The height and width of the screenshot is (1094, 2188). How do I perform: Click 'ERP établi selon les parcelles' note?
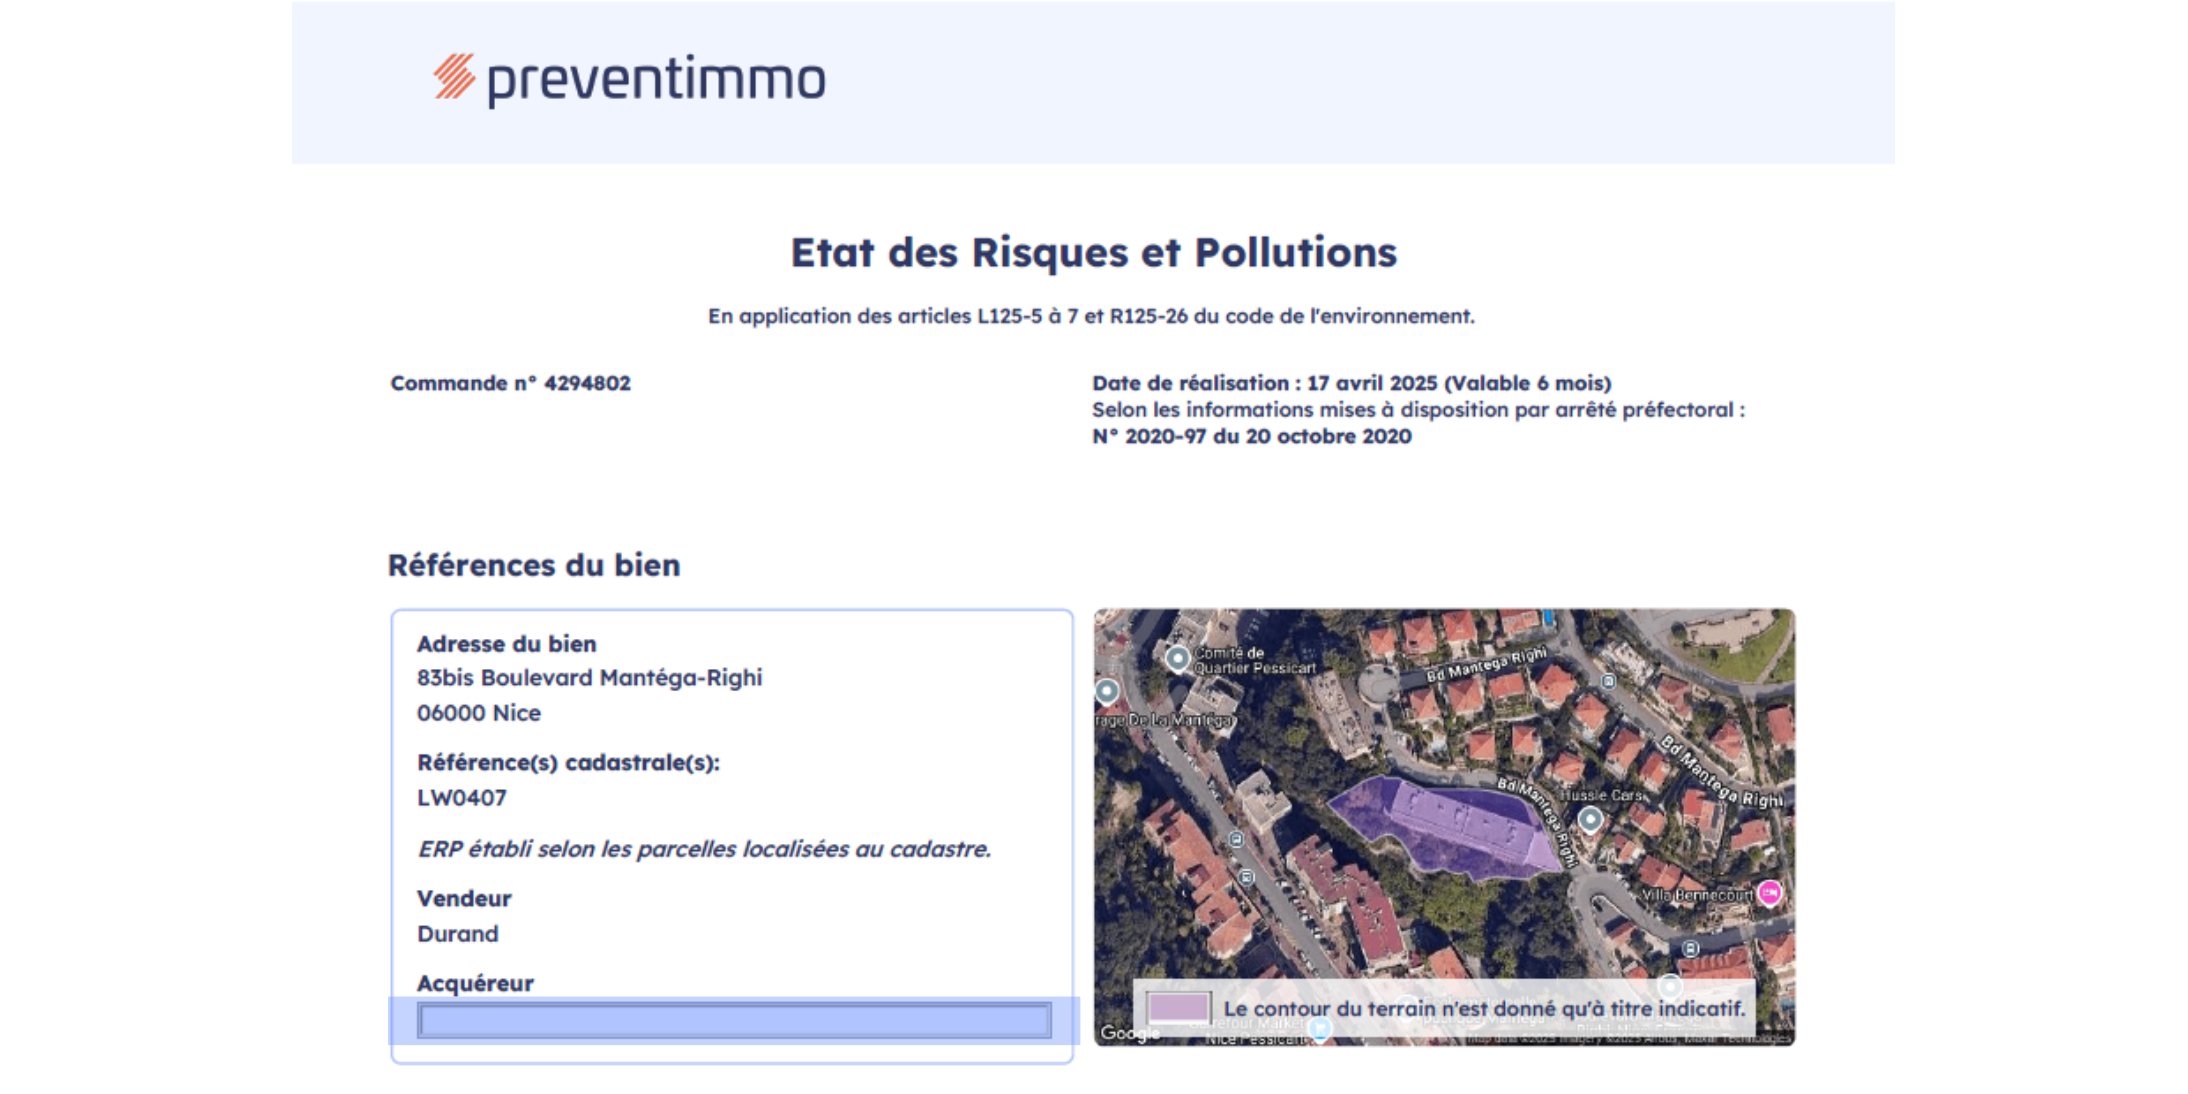[704, 849]
